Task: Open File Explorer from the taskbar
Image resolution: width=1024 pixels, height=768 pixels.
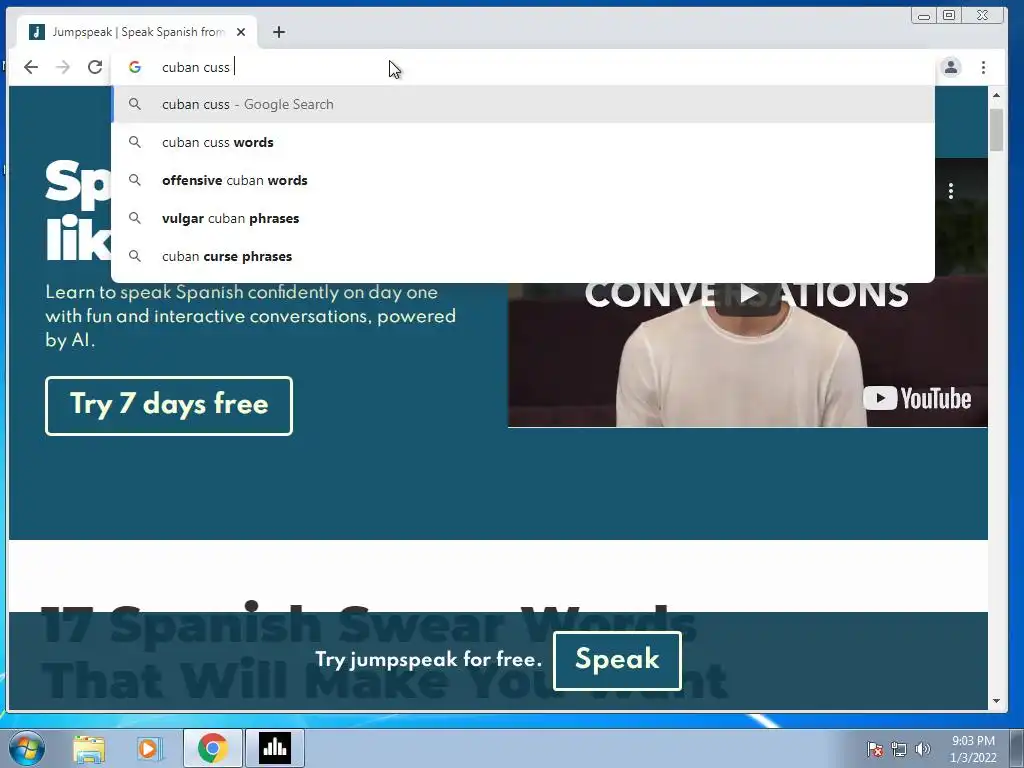Action: tap(89, 748)
